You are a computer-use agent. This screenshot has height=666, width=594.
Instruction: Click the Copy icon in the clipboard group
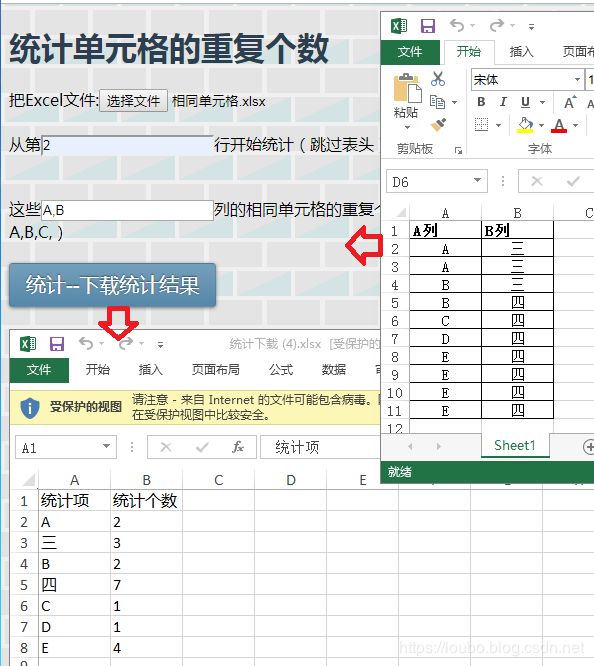(437, 102)
